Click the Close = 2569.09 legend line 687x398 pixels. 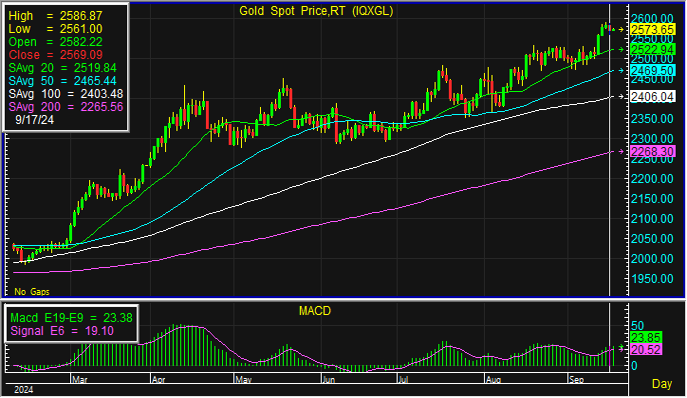click(x=55, y=55)
